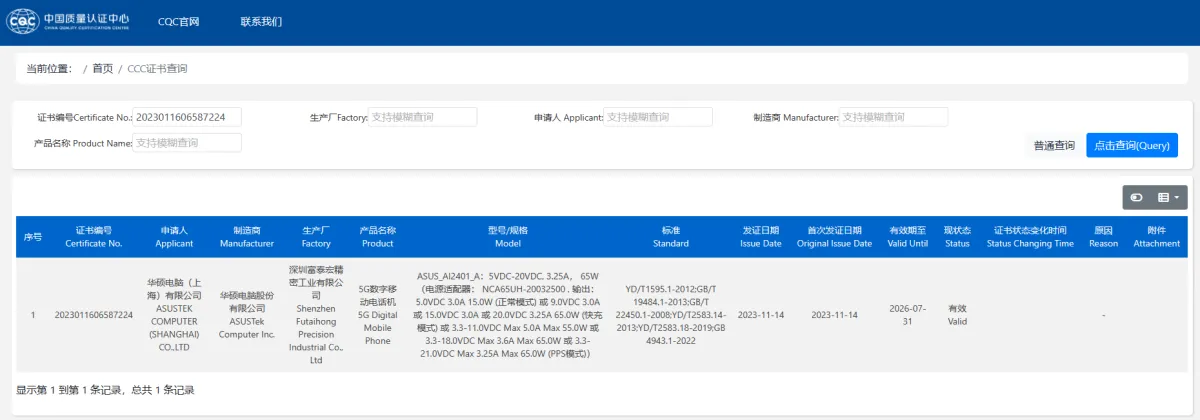Screen dimensions: 1200x420
Task: Click the Model column header
Action: point(508,237)
